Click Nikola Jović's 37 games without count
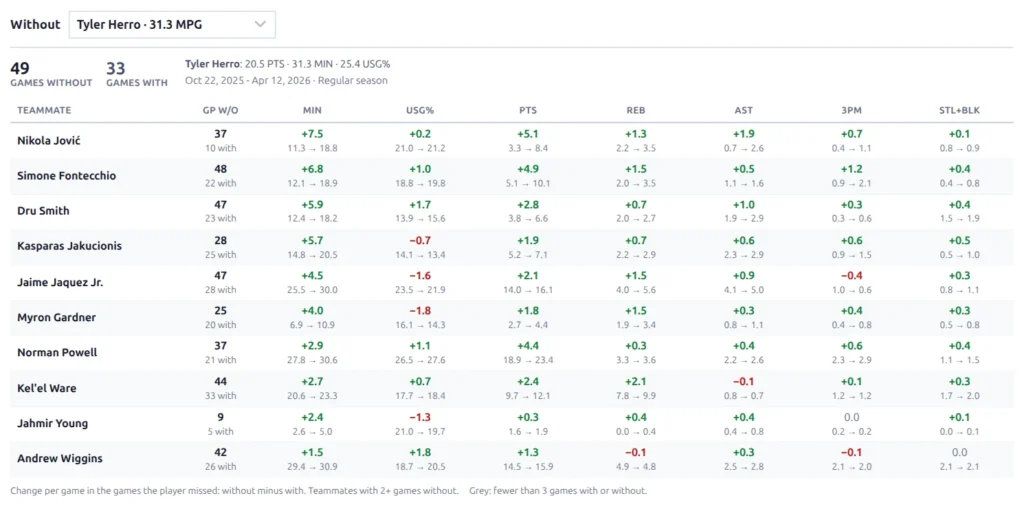 221,134
